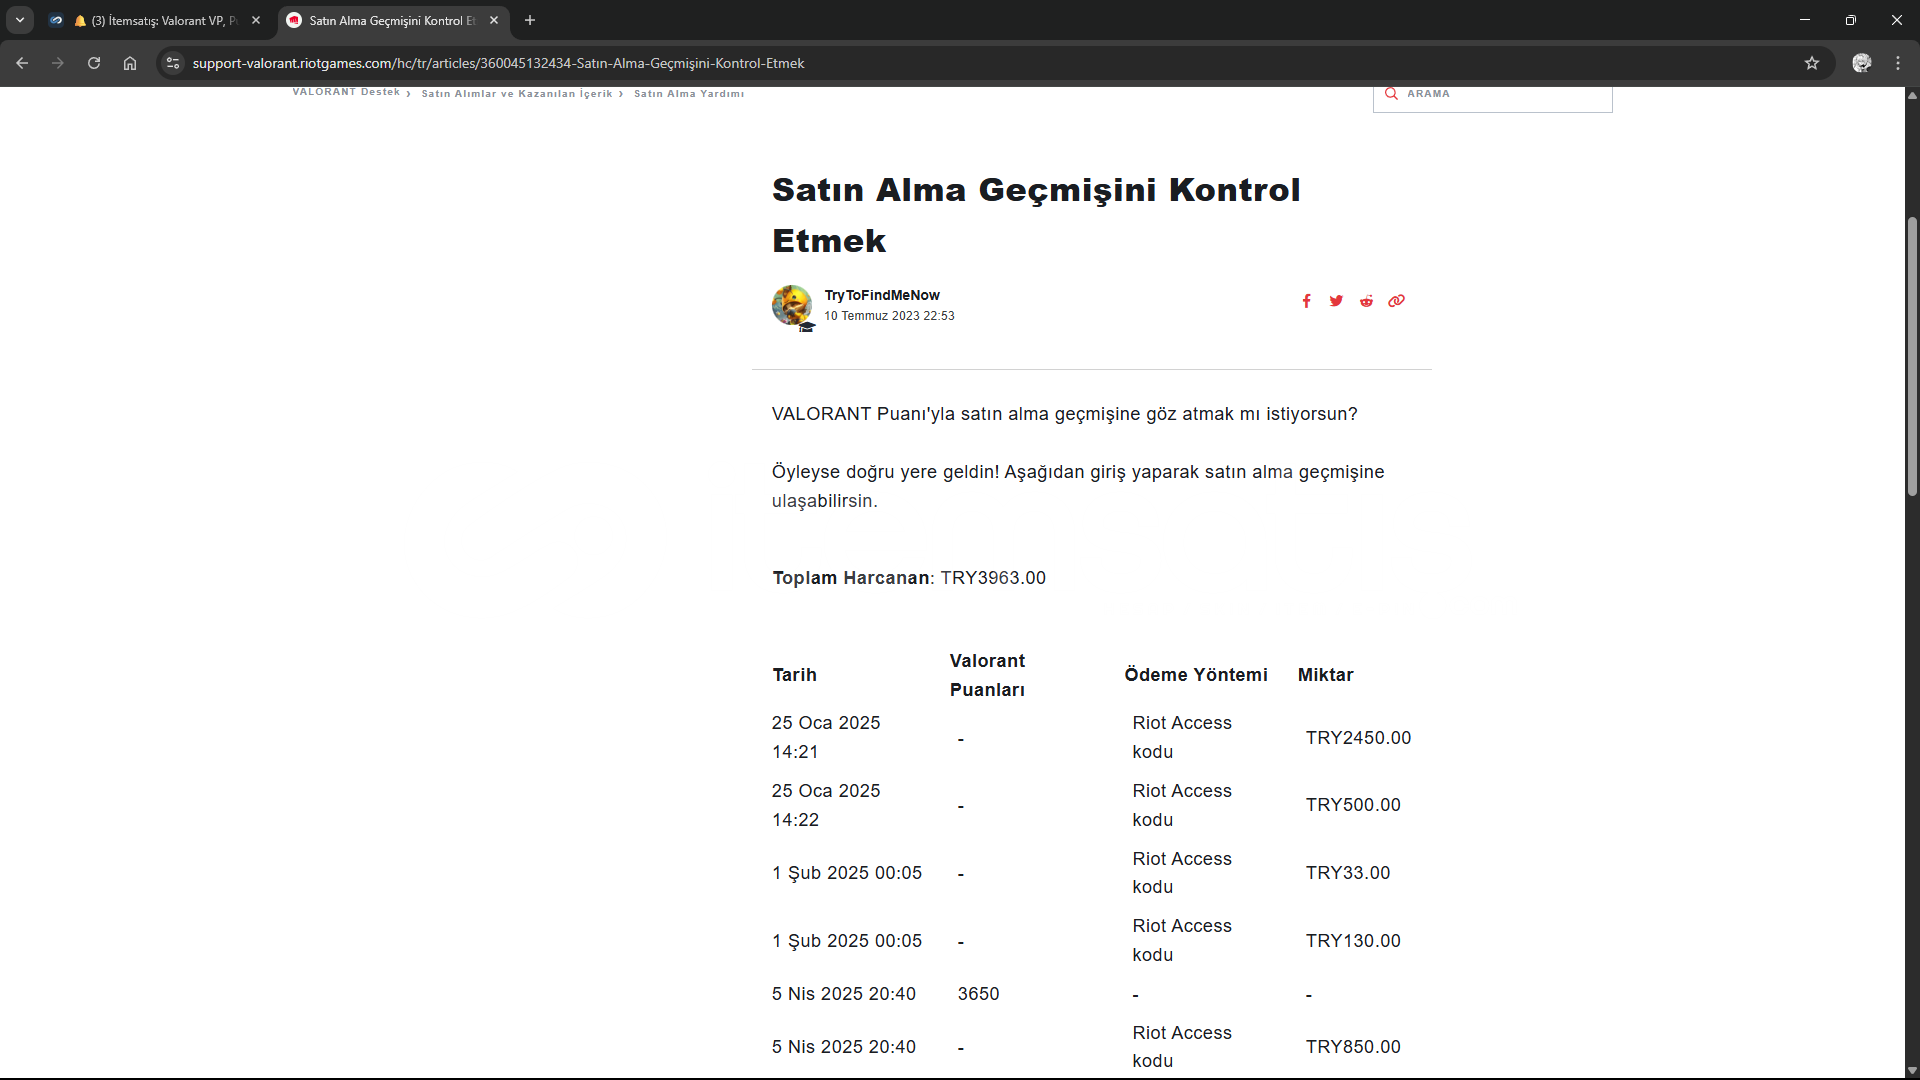Select the TRY500.00 amount cell

pyautogui.click(x=1353, y=805)
